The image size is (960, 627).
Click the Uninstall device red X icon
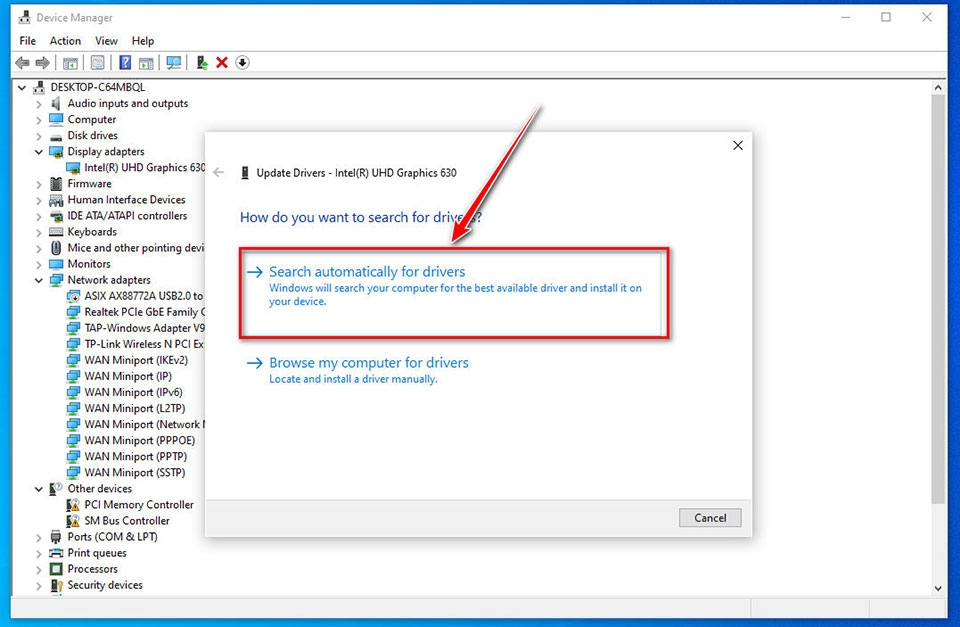(x=223, y=62)
